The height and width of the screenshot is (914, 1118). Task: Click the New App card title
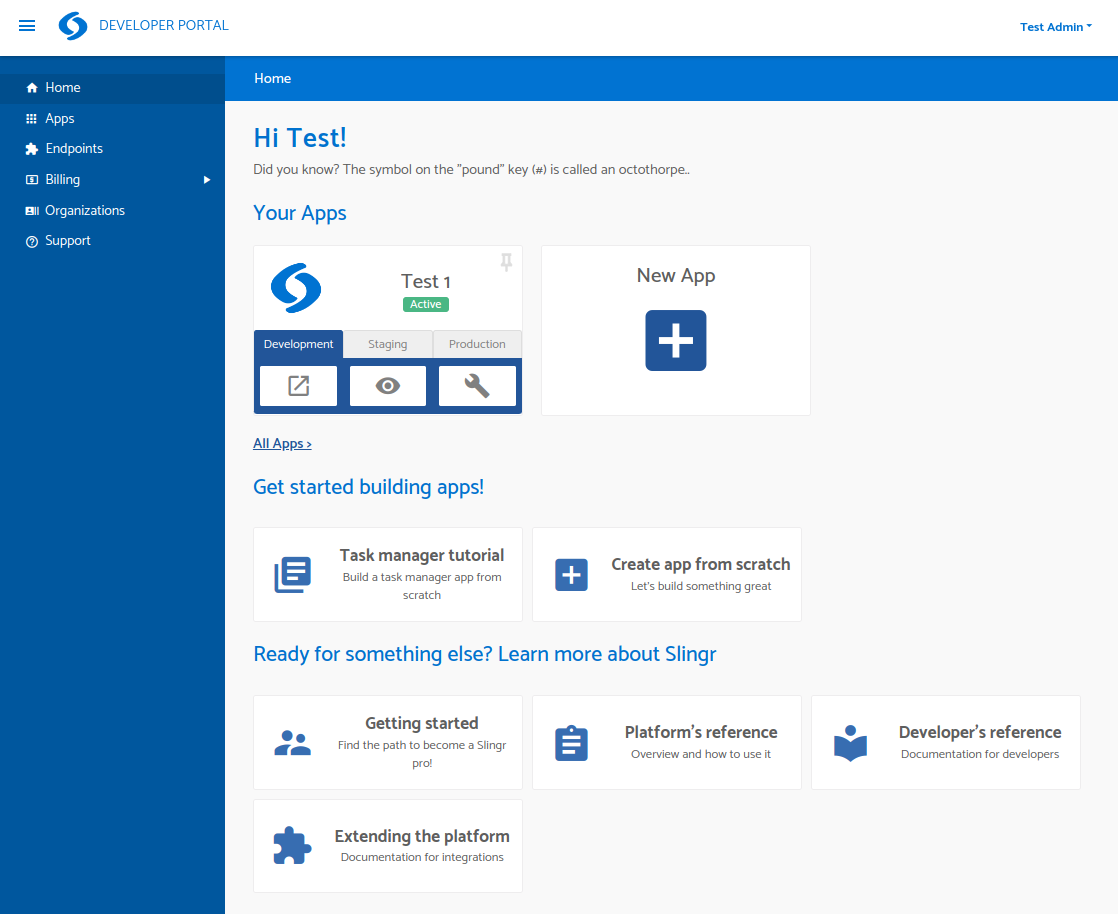point(676,275)
